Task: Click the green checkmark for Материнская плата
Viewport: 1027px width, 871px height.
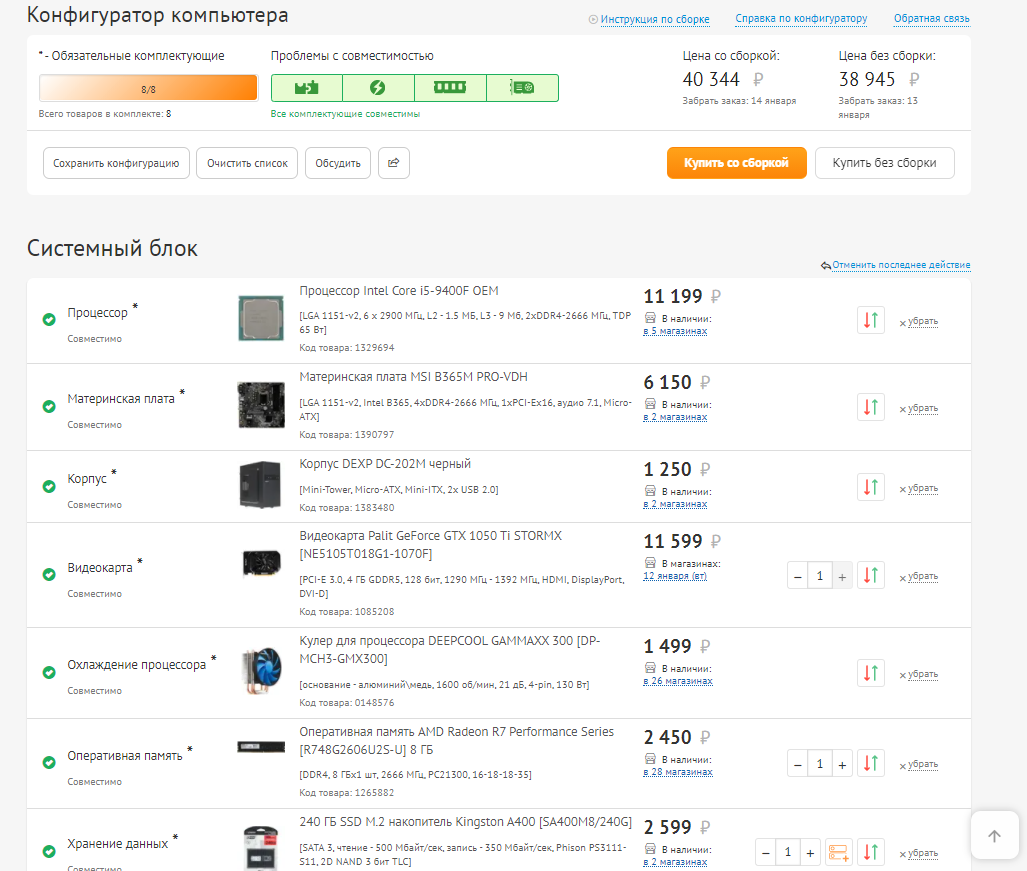Action: click(49, 406)
